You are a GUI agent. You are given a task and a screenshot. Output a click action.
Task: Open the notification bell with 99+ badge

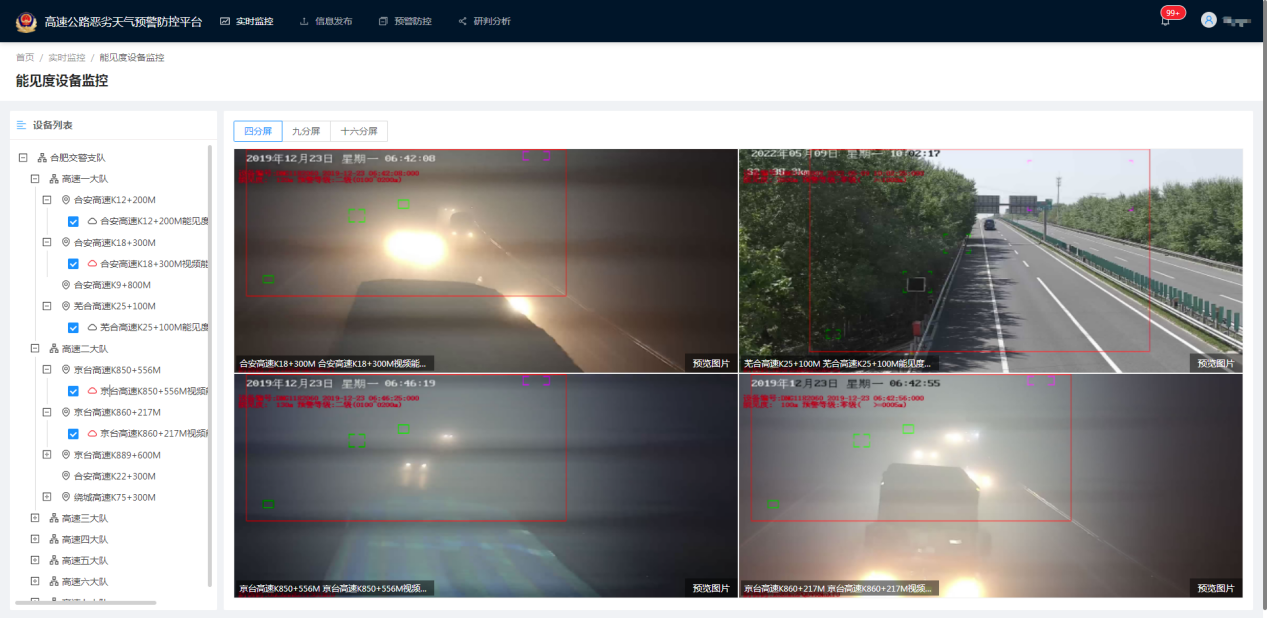(x=1165, y=21)
